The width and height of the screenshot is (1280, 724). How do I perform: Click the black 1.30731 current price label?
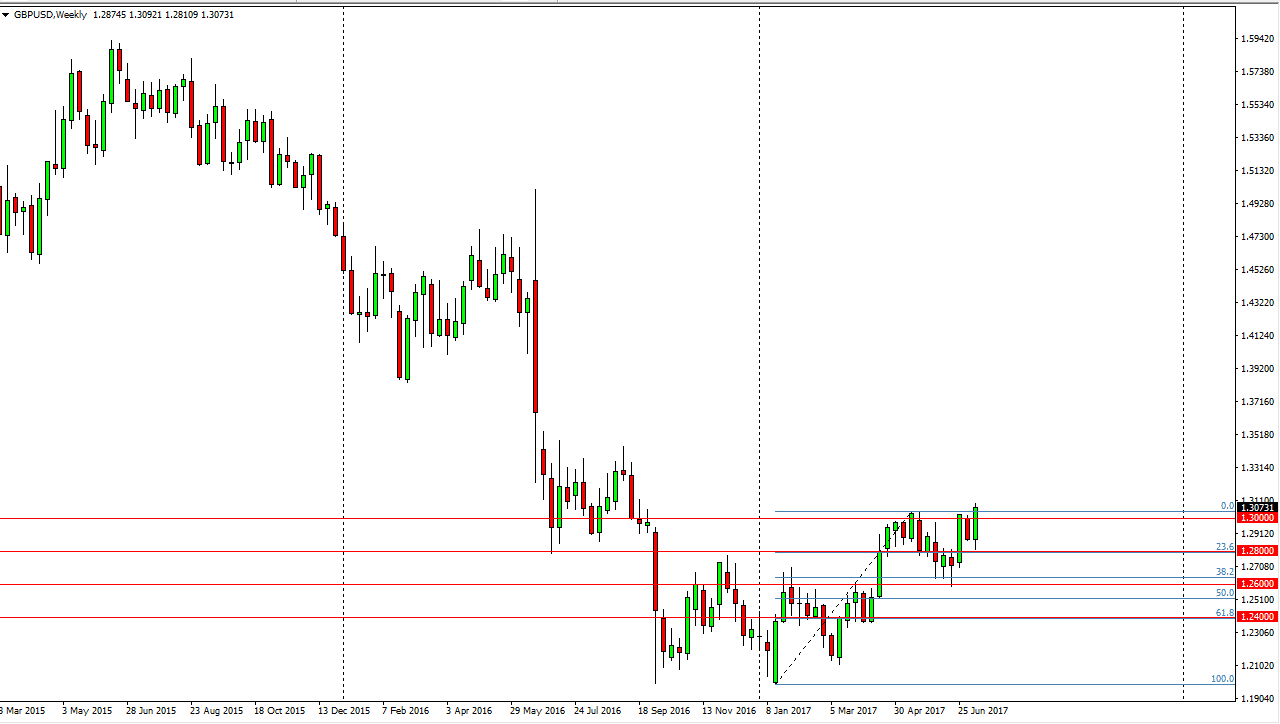pos(1257,508)
